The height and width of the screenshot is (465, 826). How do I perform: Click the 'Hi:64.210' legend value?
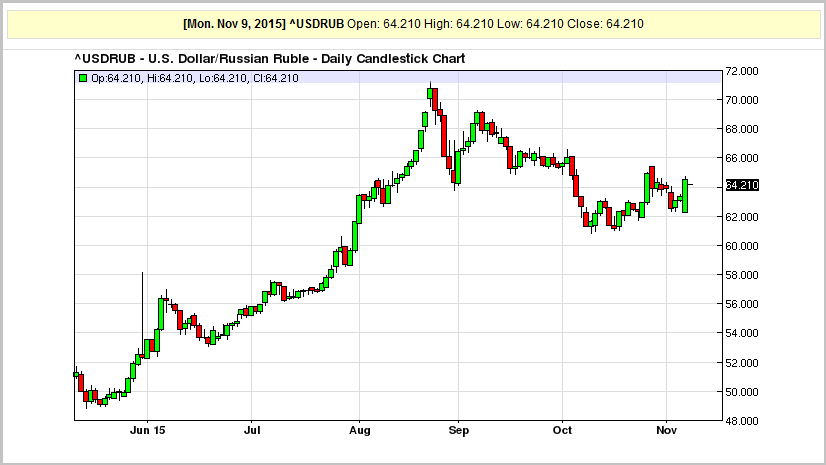(170, 78)
